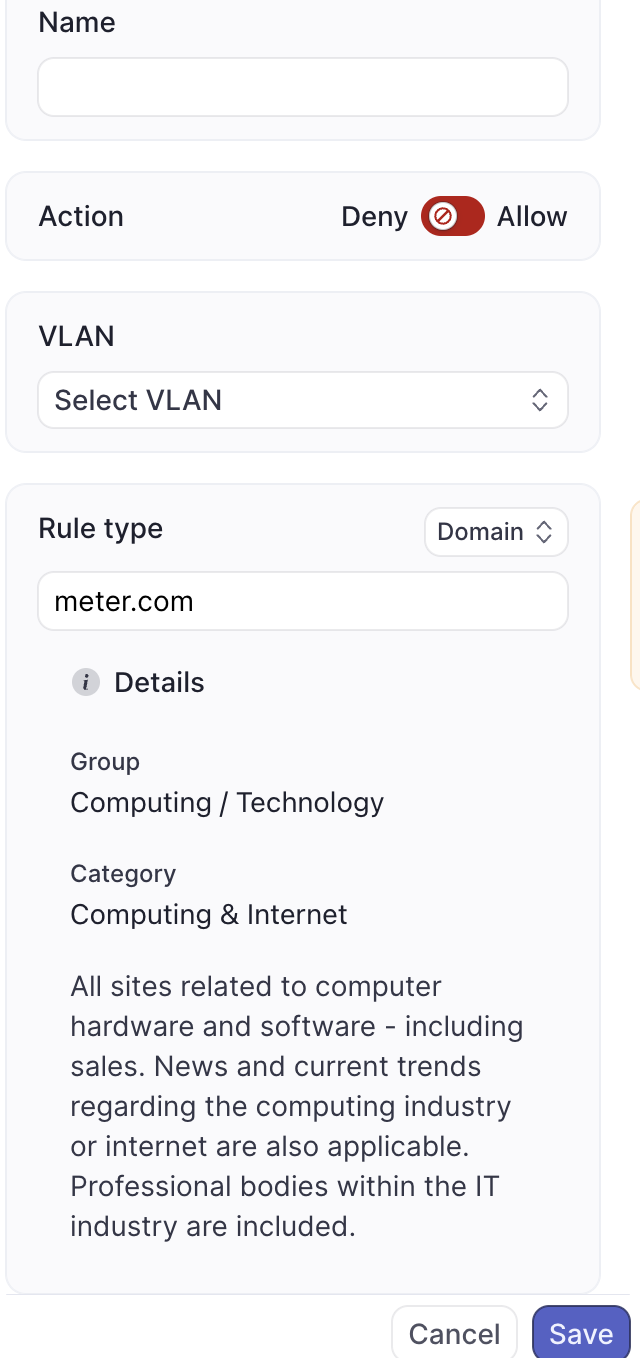Click the meter.com domain input field
Screen dimensions: 640x1358
pos(302,601)
